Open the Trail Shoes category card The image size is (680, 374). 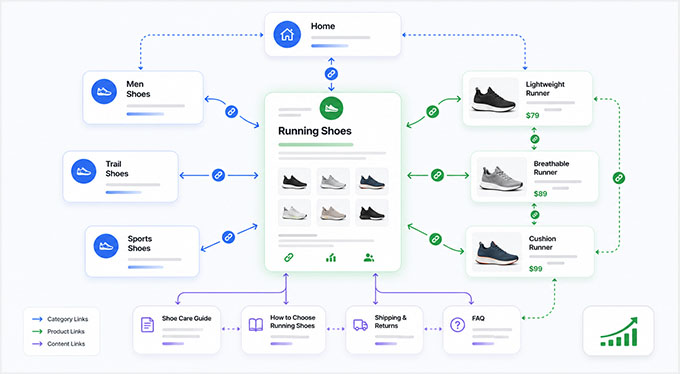pos(121,176)
